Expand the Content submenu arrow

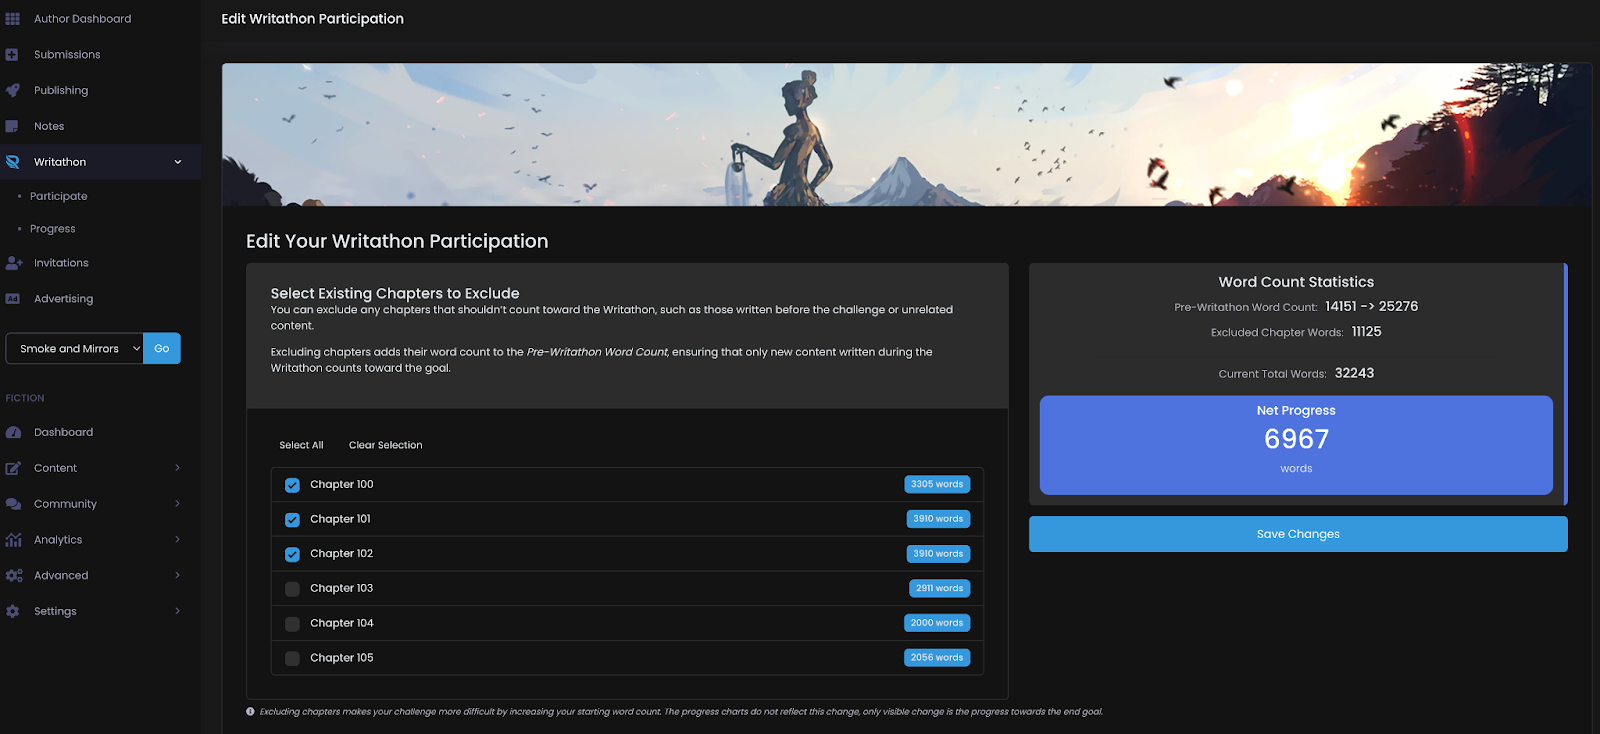point(177,468)
